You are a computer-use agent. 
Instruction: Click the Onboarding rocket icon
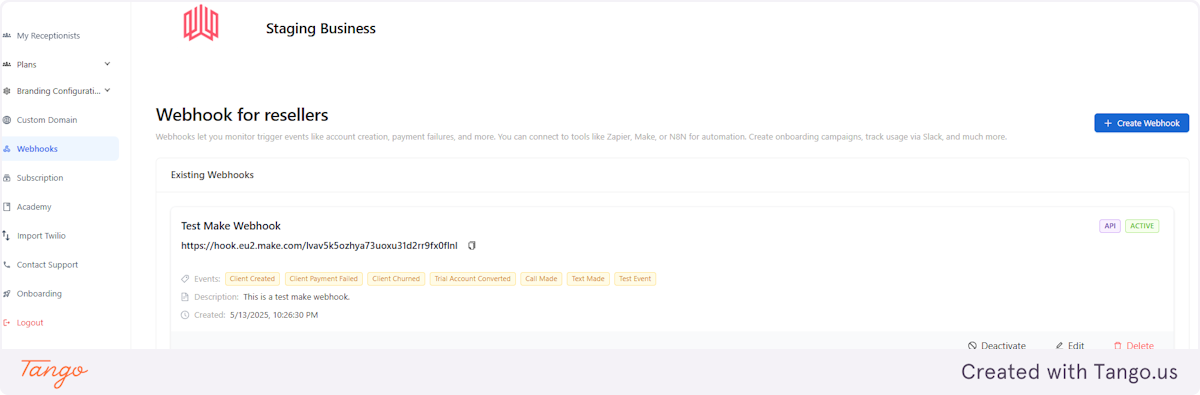pyautogui.click(x=7, y=294)
